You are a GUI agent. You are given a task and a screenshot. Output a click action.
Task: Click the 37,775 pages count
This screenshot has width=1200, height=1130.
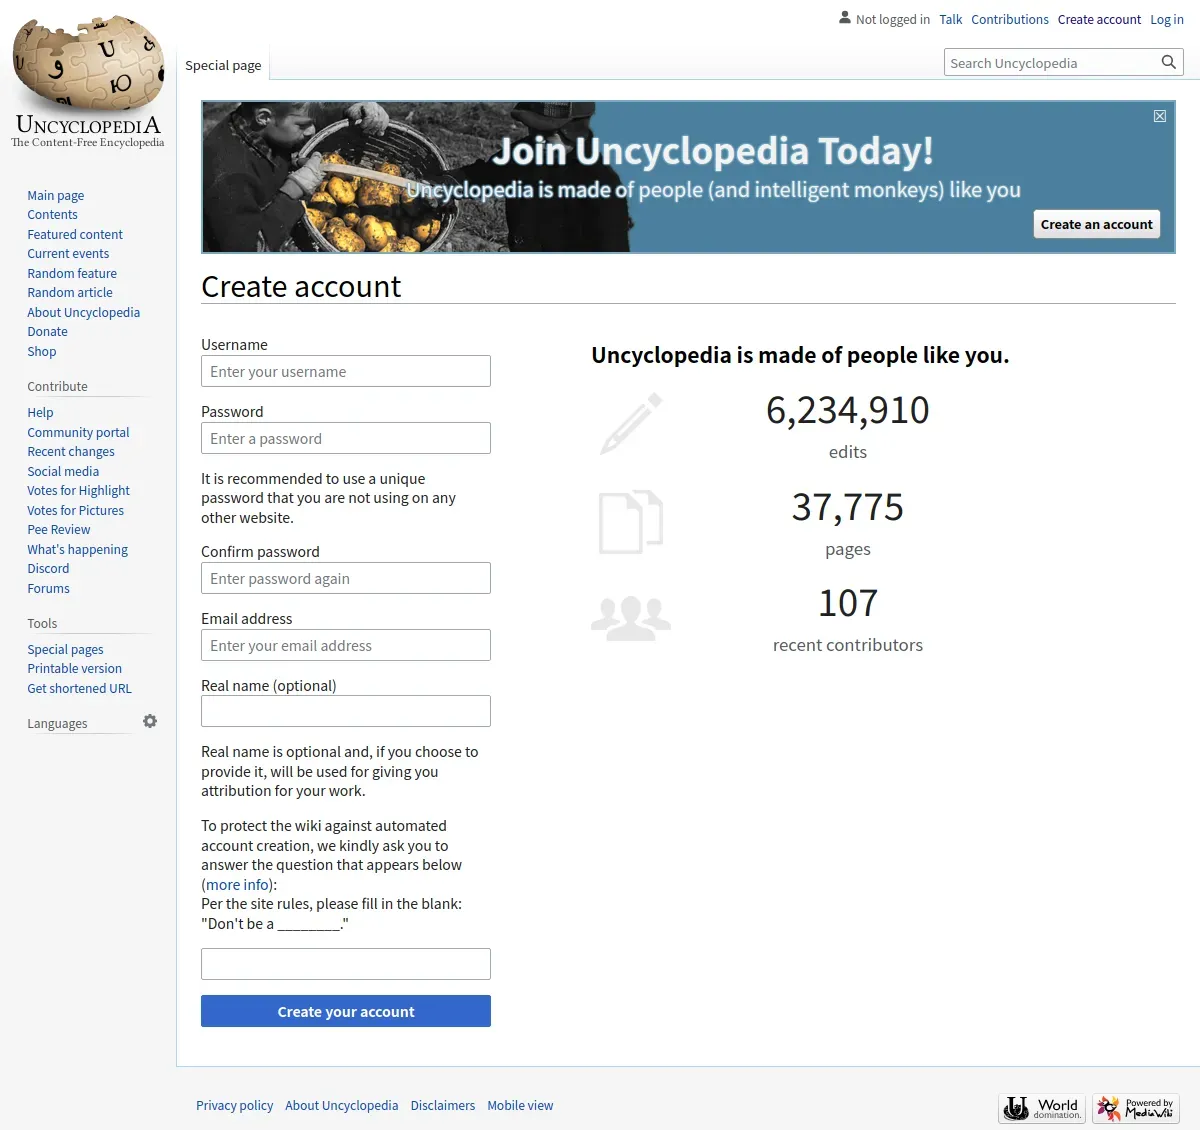[848, 507]
